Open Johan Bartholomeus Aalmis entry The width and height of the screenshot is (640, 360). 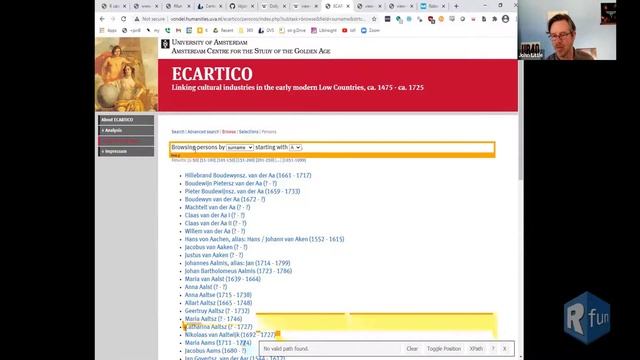(x=238, y=271)
